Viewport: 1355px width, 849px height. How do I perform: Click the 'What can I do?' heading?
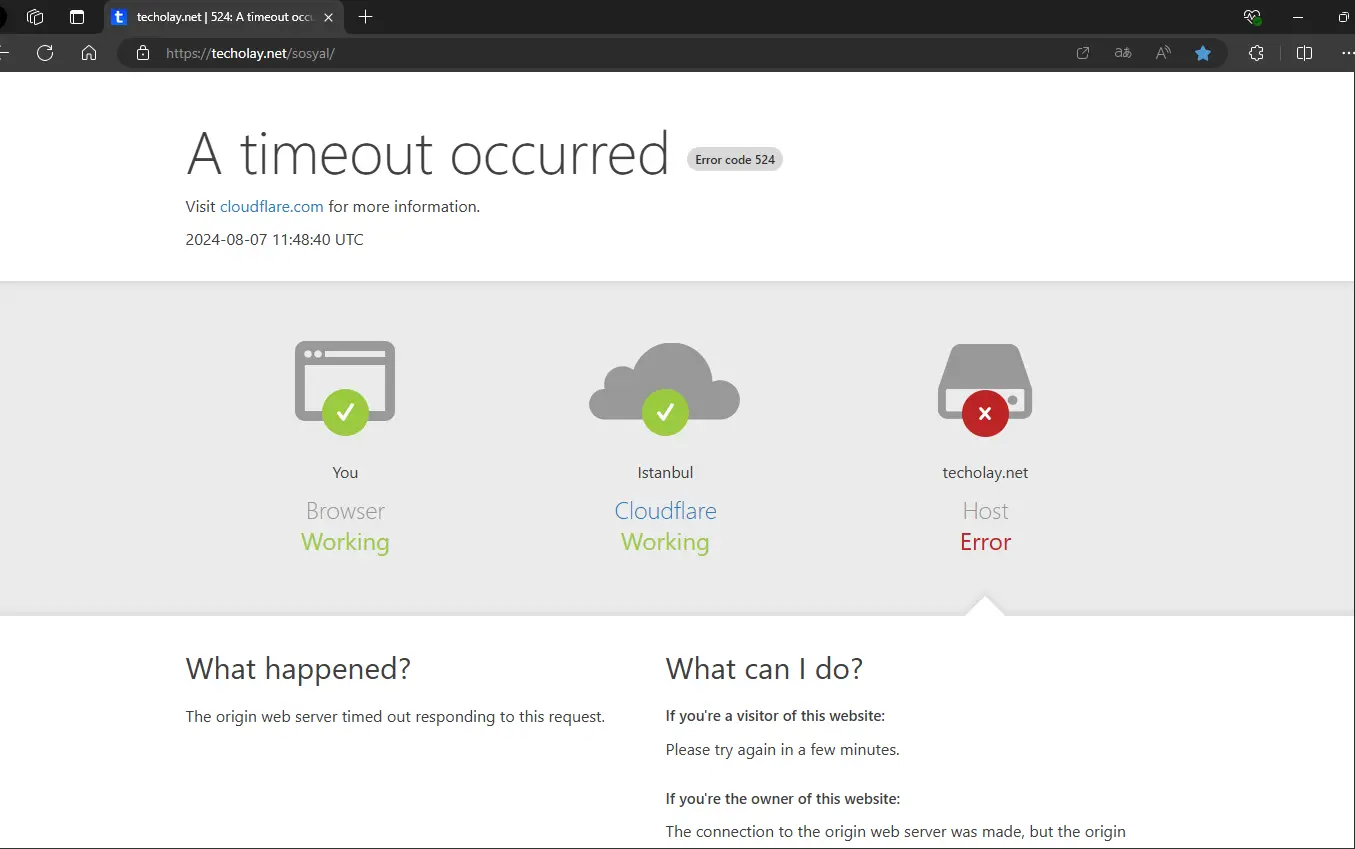click(764, 669)
